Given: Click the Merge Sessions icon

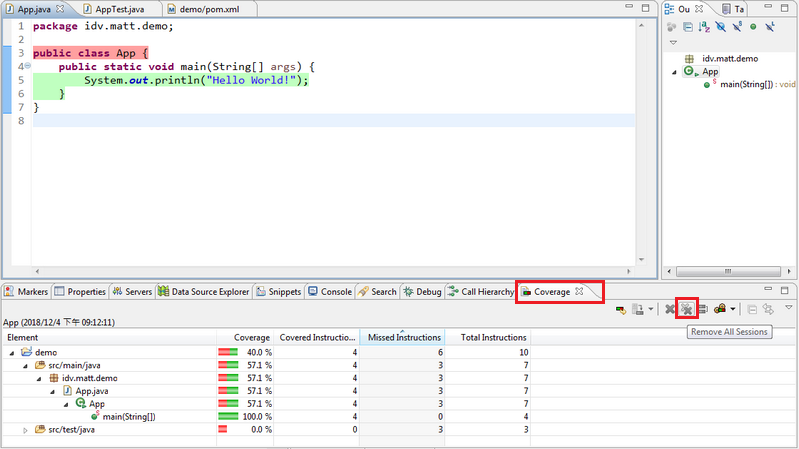Looking at the screenshot, I should (x=702, y=310).
